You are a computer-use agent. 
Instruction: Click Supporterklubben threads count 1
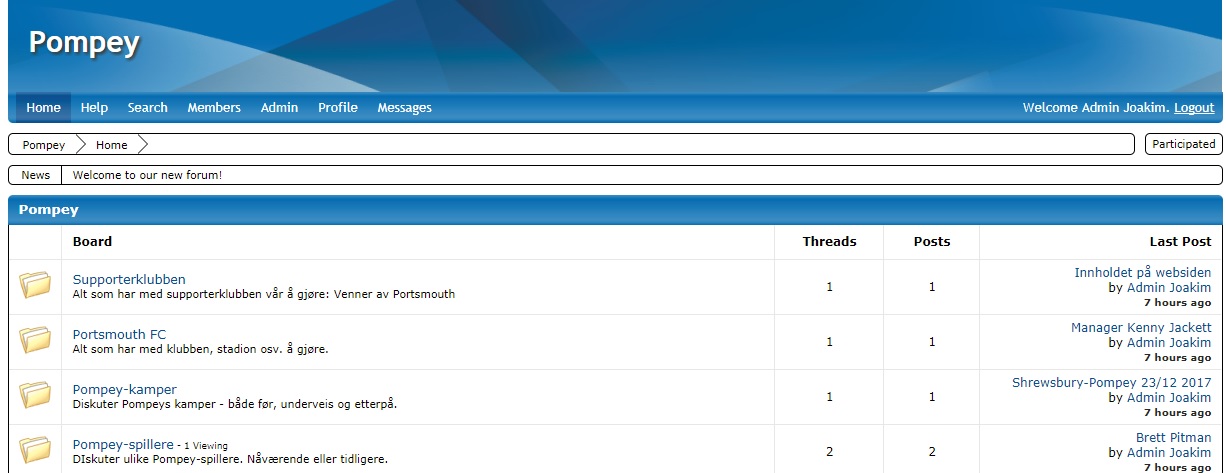[829, 287]
